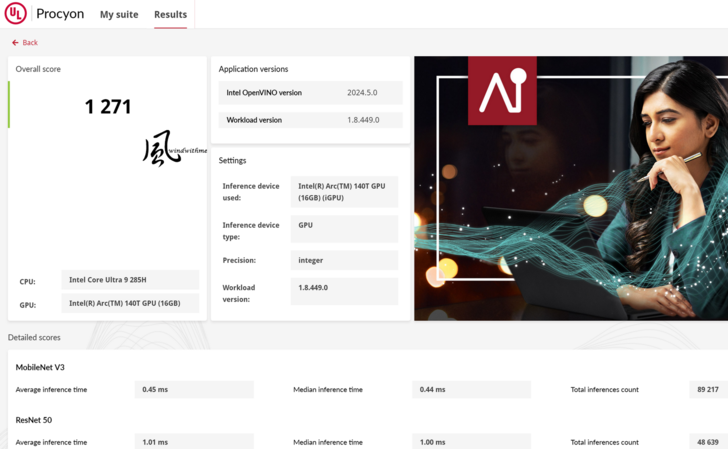Select MobileNet V3 average inference time 0.45 ms
The height and width of the screenshot is (449, 728).
(x=194, y=389)
